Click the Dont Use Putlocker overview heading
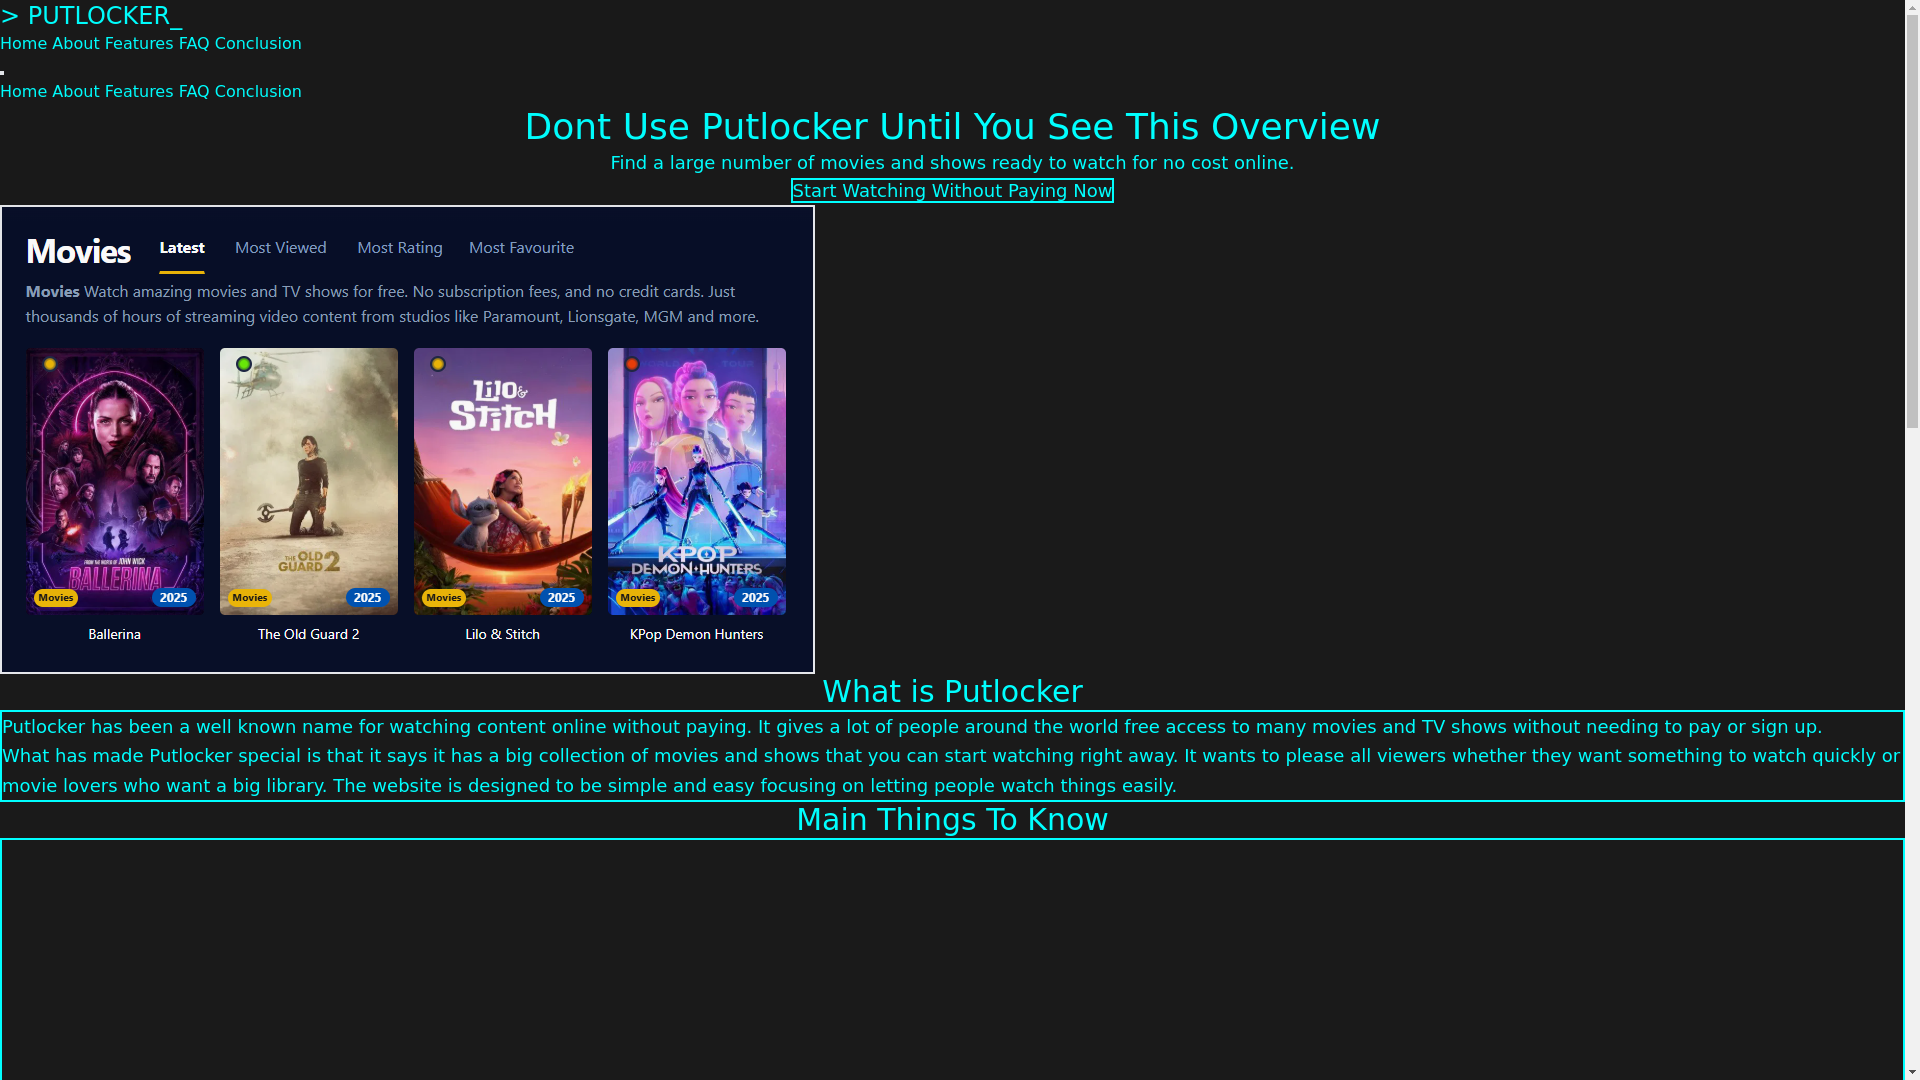This screenshot has height=1080, width=1920. pyautogui.click(x=952, y=127)
